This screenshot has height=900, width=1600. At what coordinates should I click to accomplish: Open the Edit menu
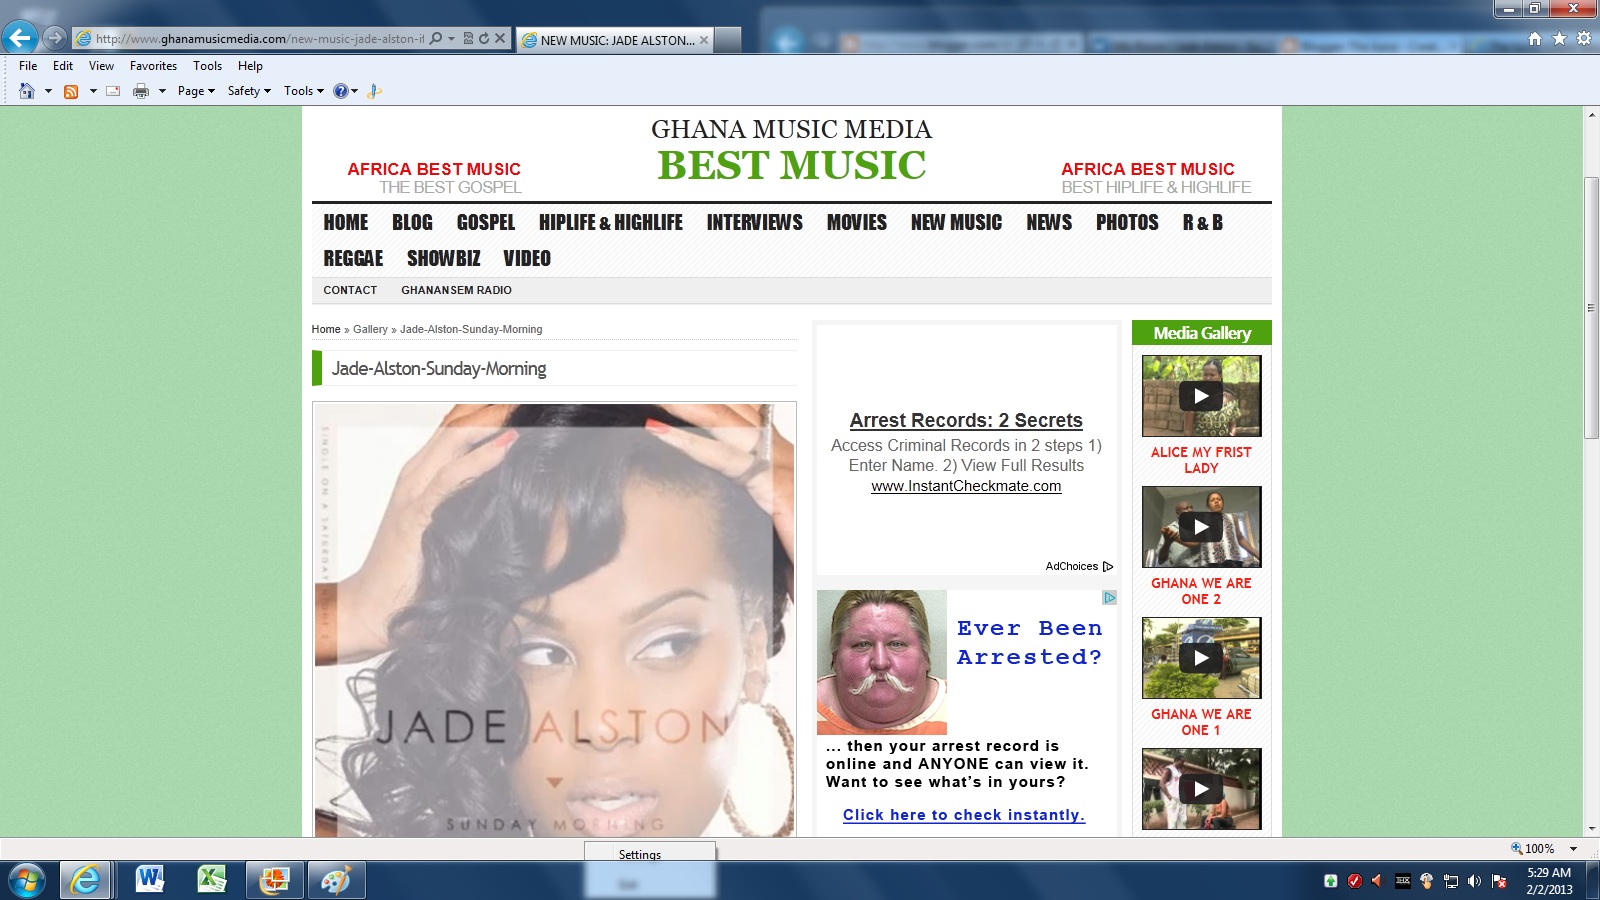[x=63, y=66]
